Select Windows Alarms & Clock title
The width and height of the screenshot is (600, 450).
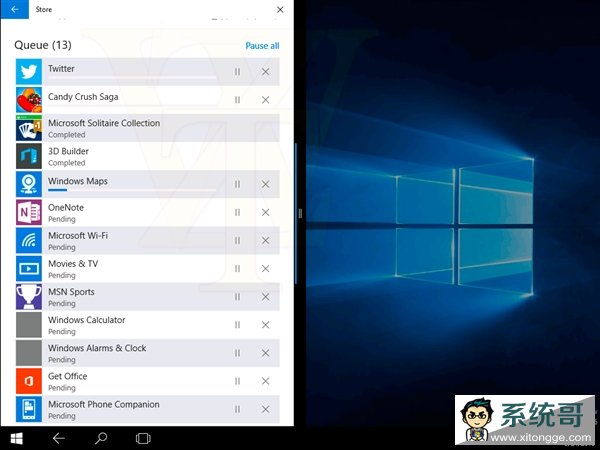click(x=97, y=348)
